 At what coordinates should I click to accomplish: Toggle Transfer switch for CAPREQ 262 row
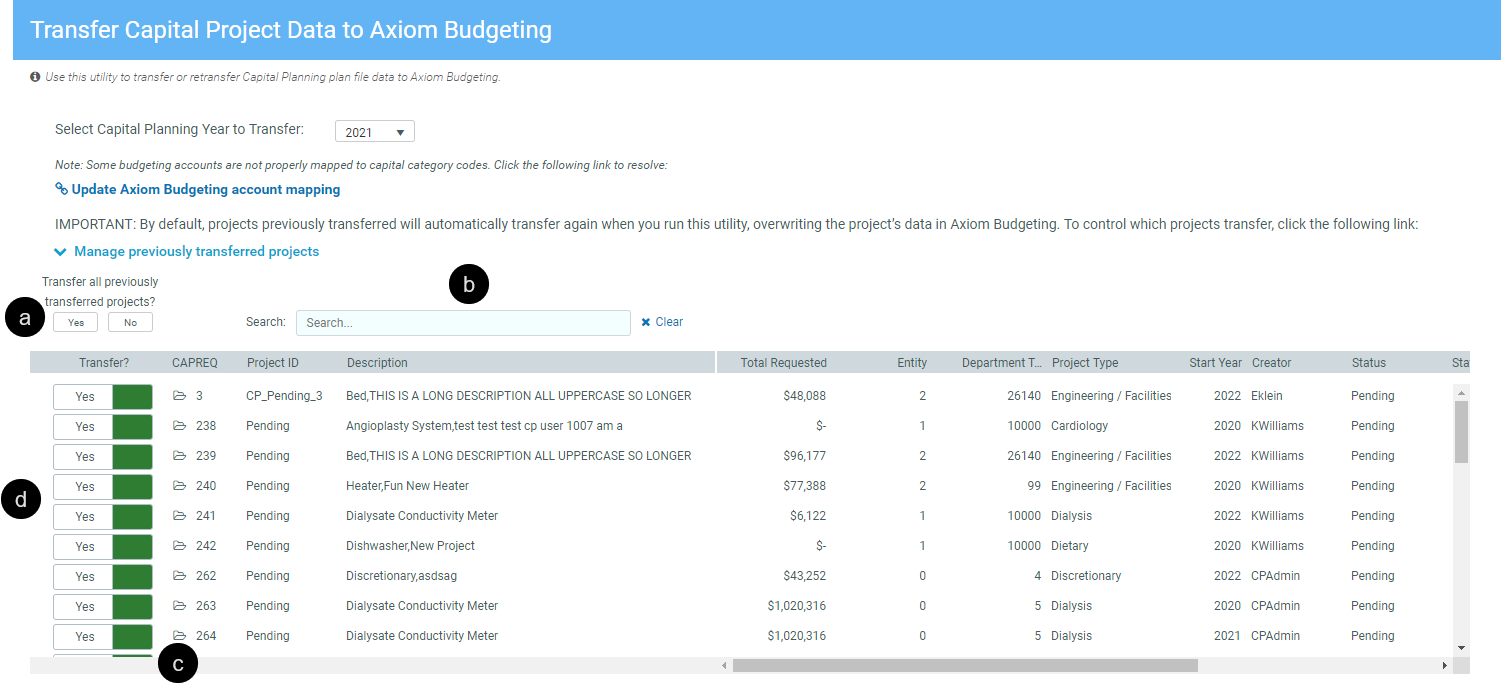(x=102, y=576)
